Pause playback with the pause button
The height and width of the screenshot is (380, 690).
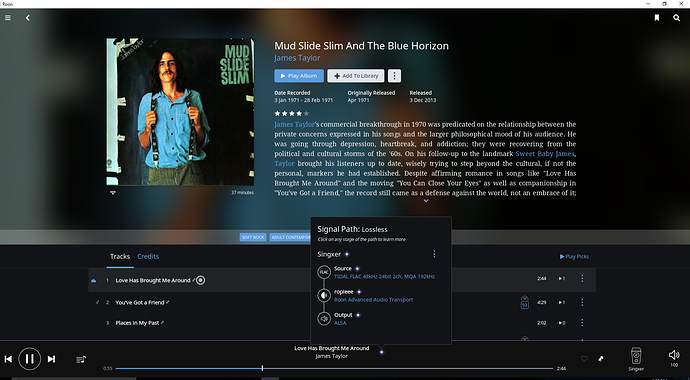pos(29,359)
